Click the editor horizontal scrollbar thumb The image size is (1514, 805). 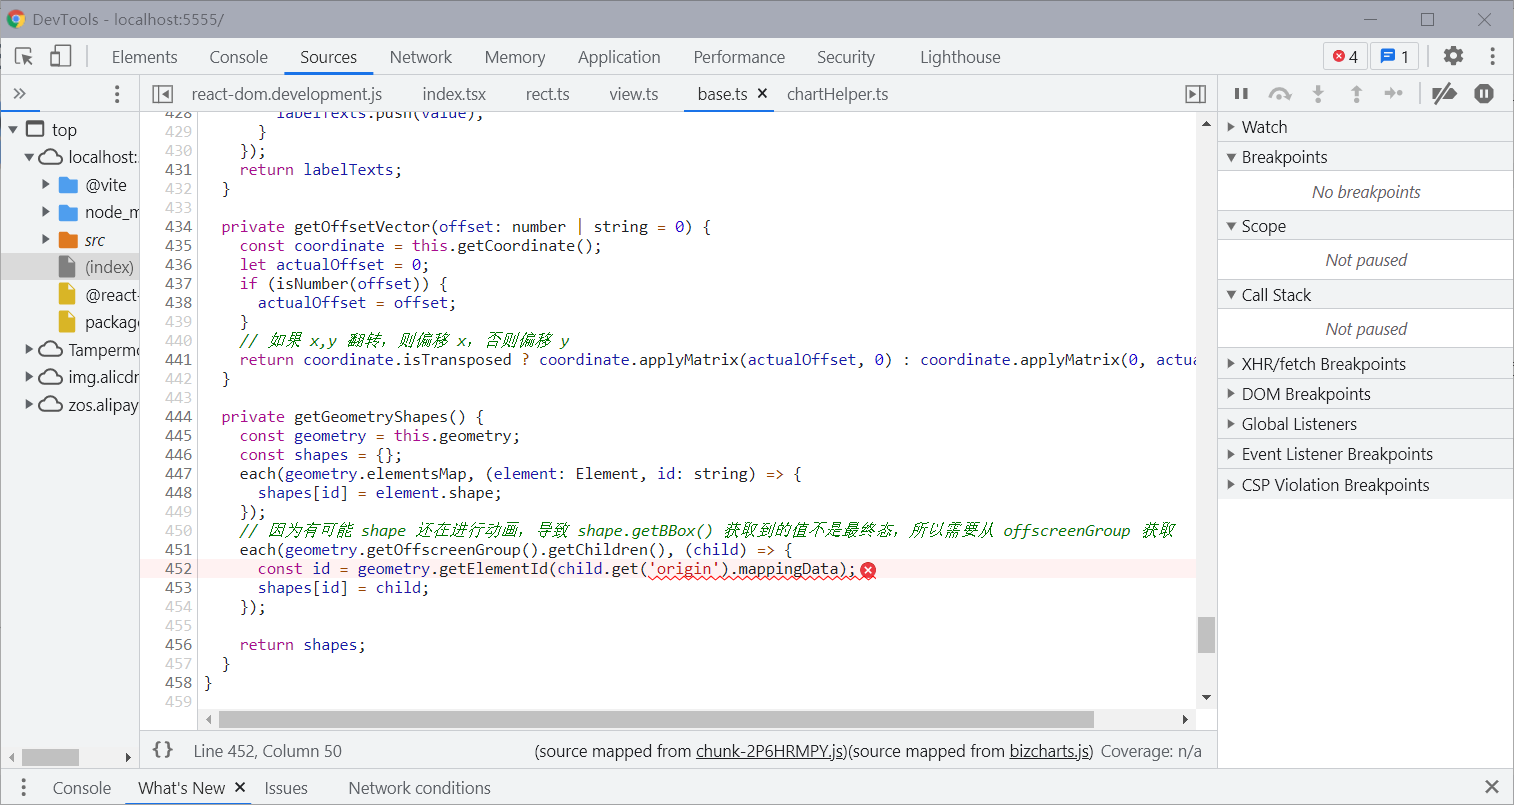click(656, 719)
